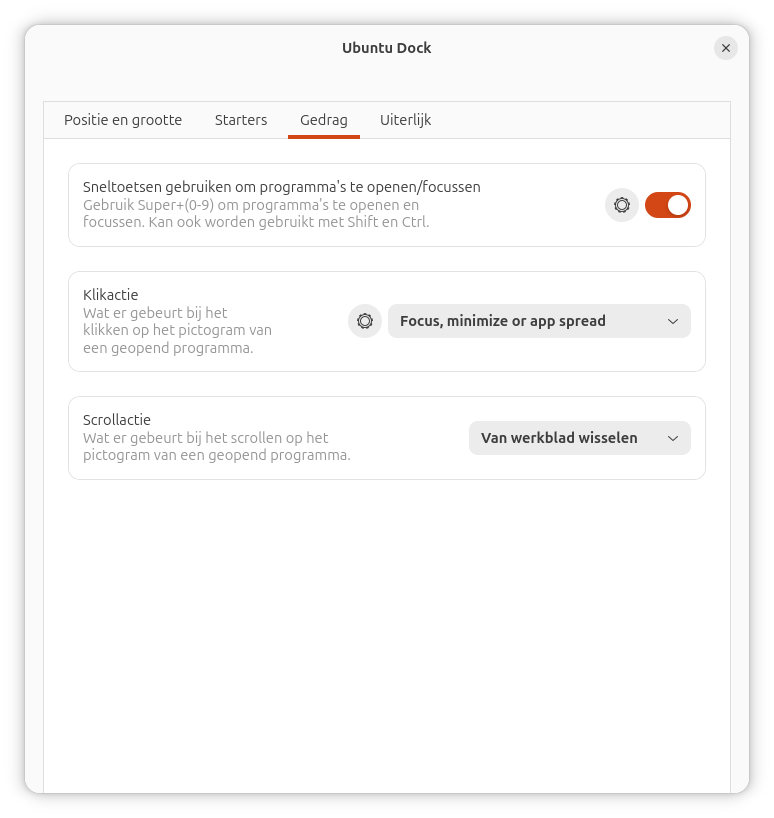Go to the Uiterlijk tab
Image resolution: width=774 pixels, height=818 pixels.
pyautogui.click(x=405, y=120)
